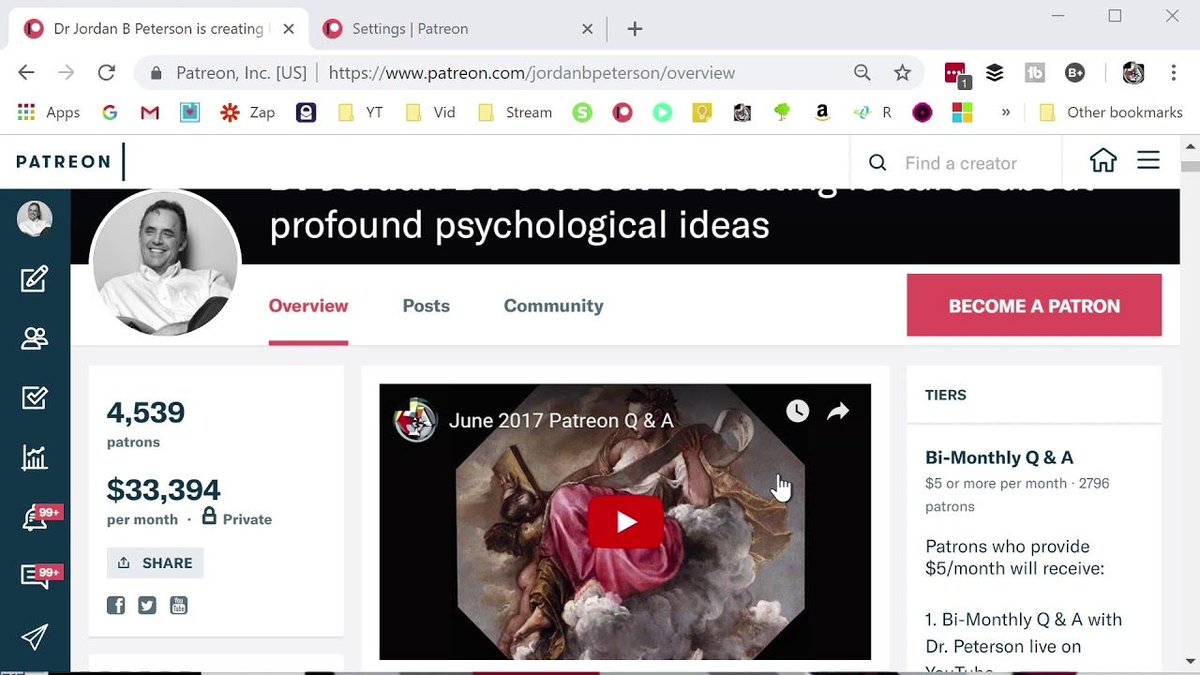Click the share arrow on the video
The height and width of the screenshot is (675, 1200).
[x=838, y=411]
